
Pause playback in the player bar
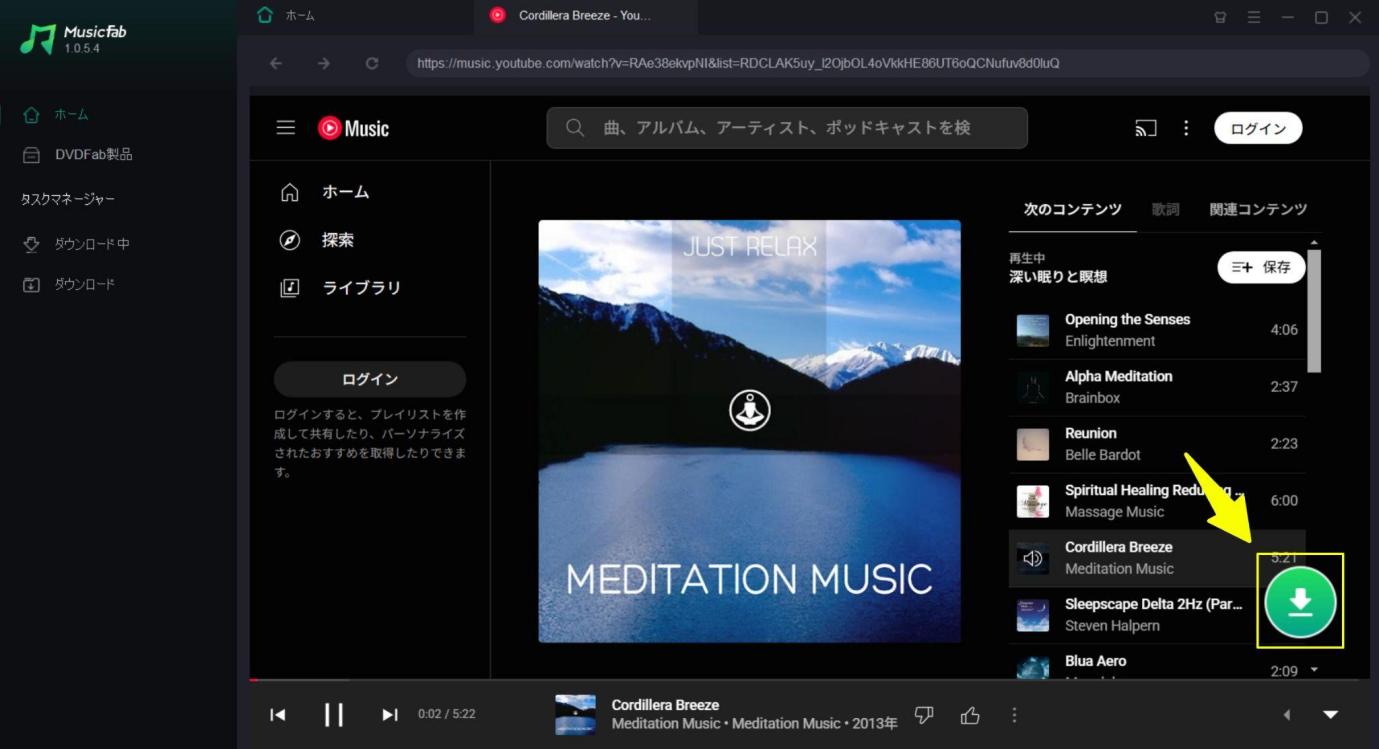(334, 714)
